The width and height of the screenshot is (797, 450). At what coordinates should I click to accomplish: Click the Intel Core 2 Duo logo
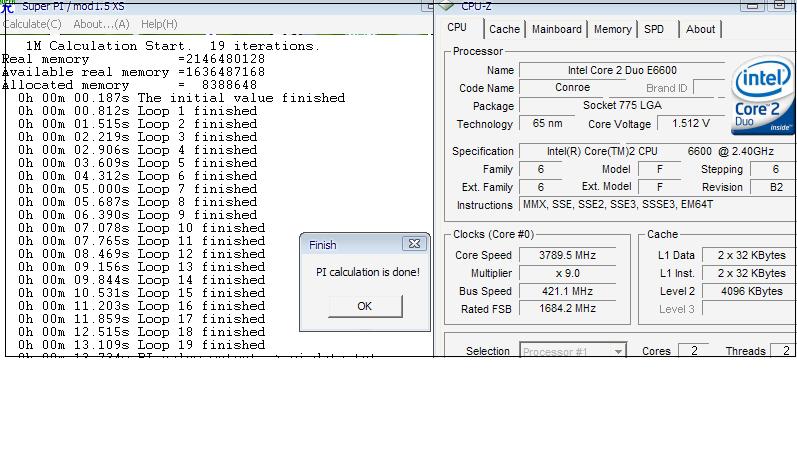[x=762, y=96]
